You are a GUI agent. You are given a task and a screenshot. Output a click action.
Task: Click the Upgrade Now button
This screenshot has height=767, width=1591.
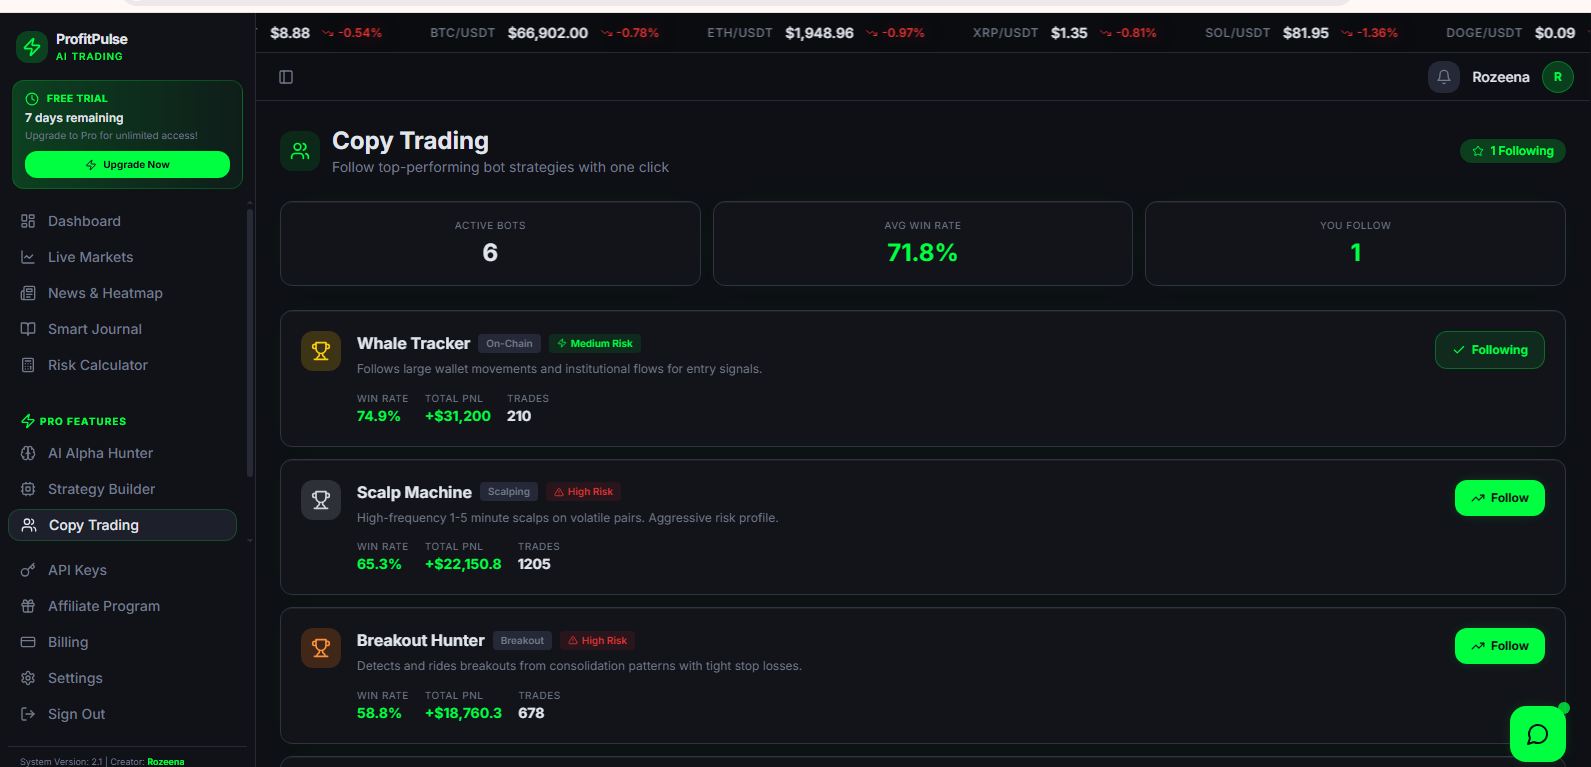click(x=127, y=165)
